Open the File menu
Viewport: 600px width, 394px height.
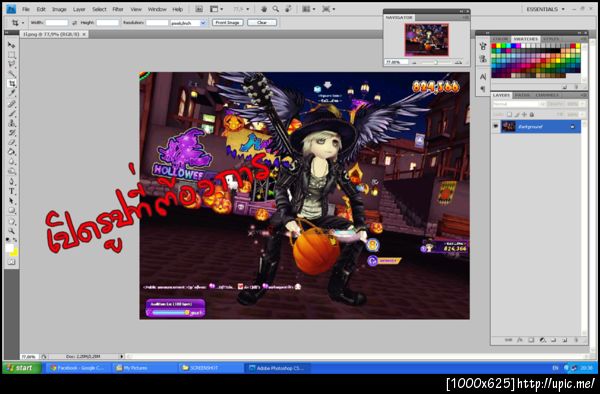click(x=26, y=9)
